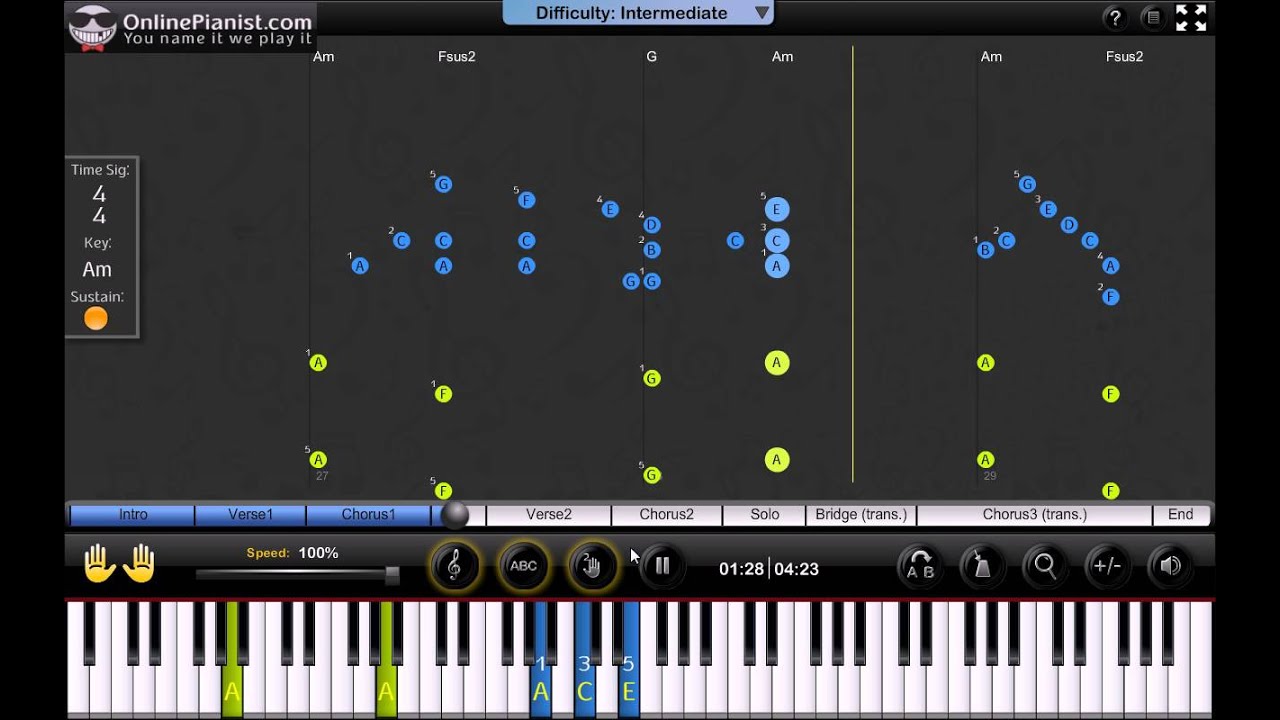This screenshot has height=720, width=1280.
Task: Mute the sound speaker icon
Action: pyautogui.click(x=1170, y=566)
